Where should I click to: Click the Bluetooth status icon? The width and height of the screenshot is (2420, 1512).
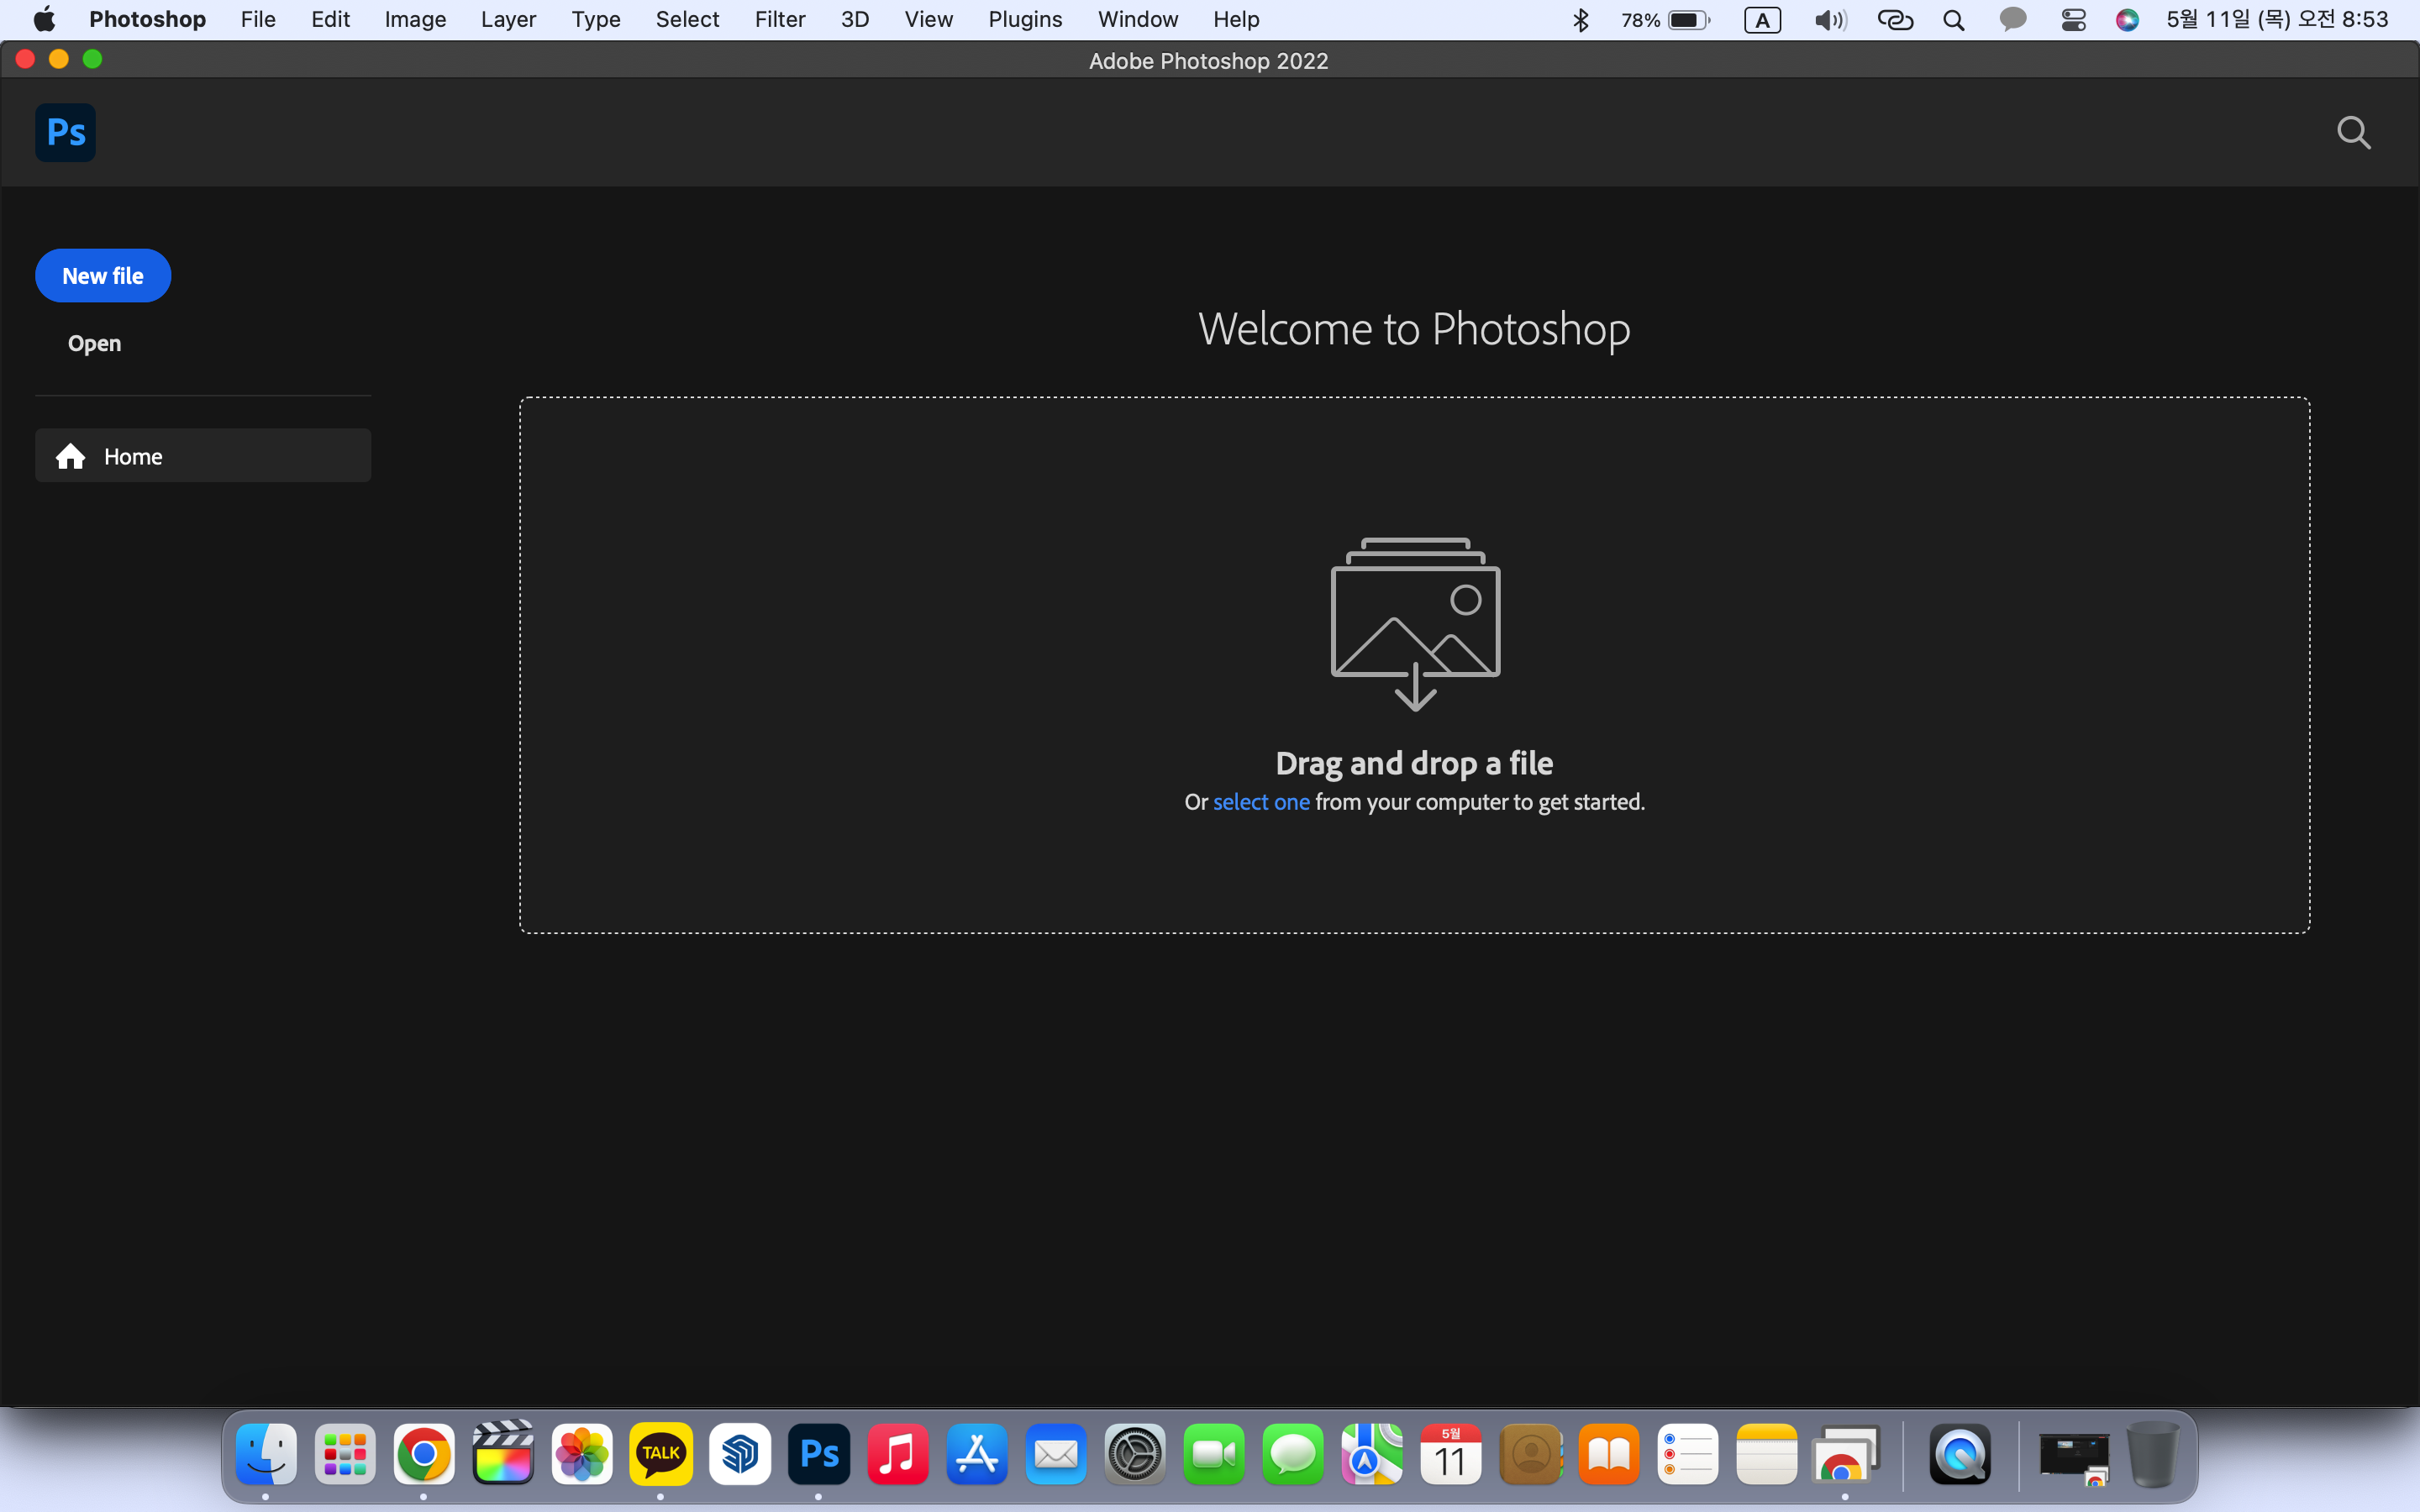1580,20
